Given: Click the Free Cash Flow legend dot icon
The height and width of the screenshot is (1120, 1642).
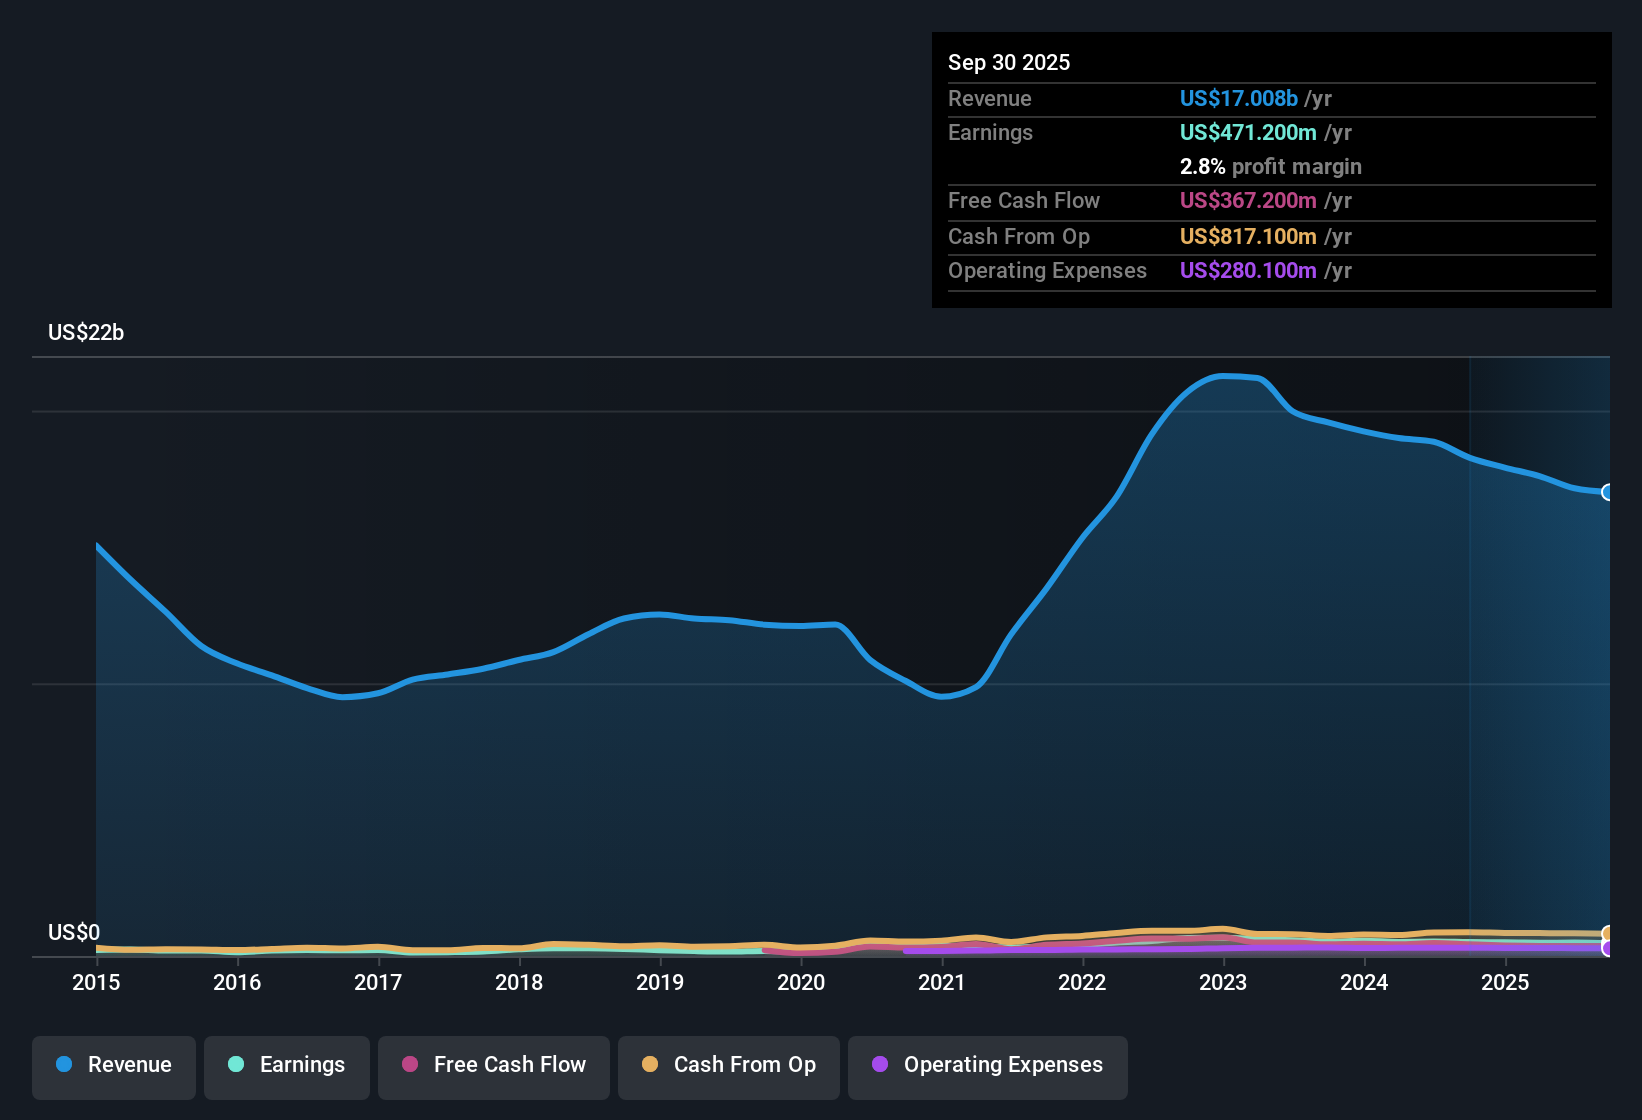Looking at the screenshot, I should (409, 1065).
